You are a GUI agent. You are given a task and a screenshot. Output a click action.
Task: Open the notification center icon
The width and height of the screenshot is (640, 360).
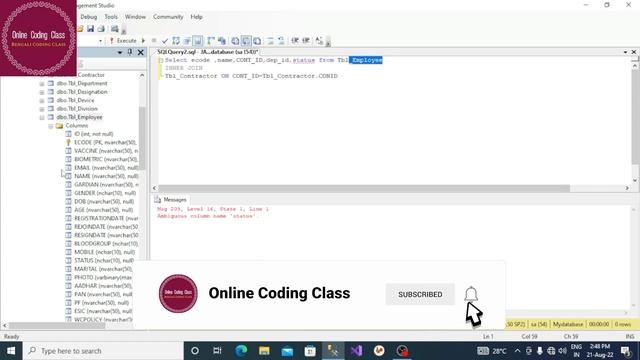click(625, 351)
